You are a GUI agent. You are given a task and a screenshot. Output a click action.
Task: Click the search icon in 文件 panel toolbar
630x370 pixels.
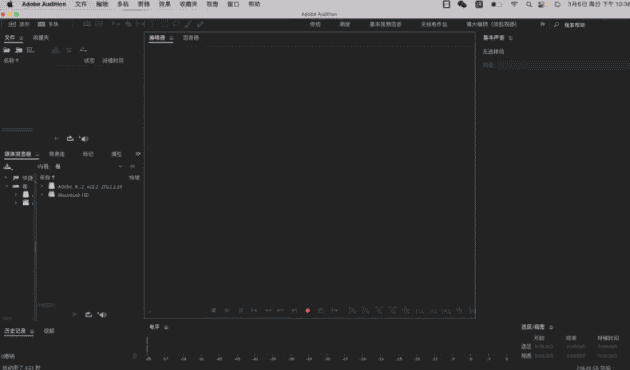coord(83,50)
